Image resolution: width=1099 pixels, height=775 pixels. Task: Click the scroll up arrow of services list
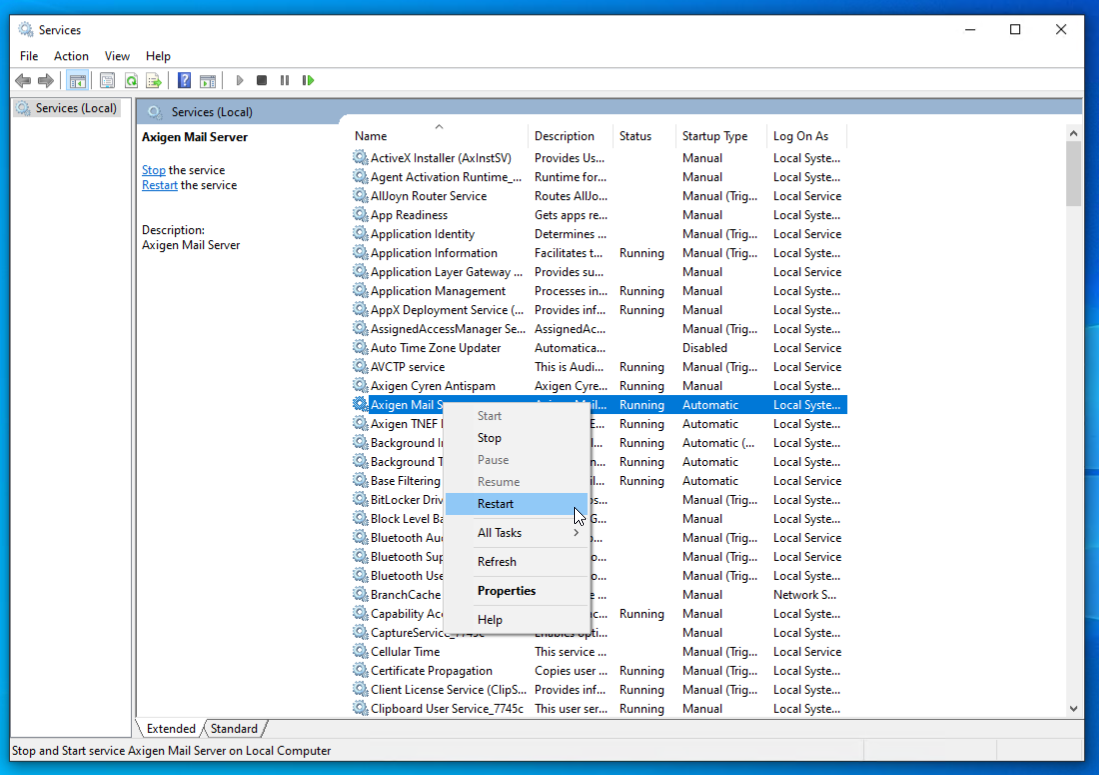pyautogui.click(x=1073, y=133)
